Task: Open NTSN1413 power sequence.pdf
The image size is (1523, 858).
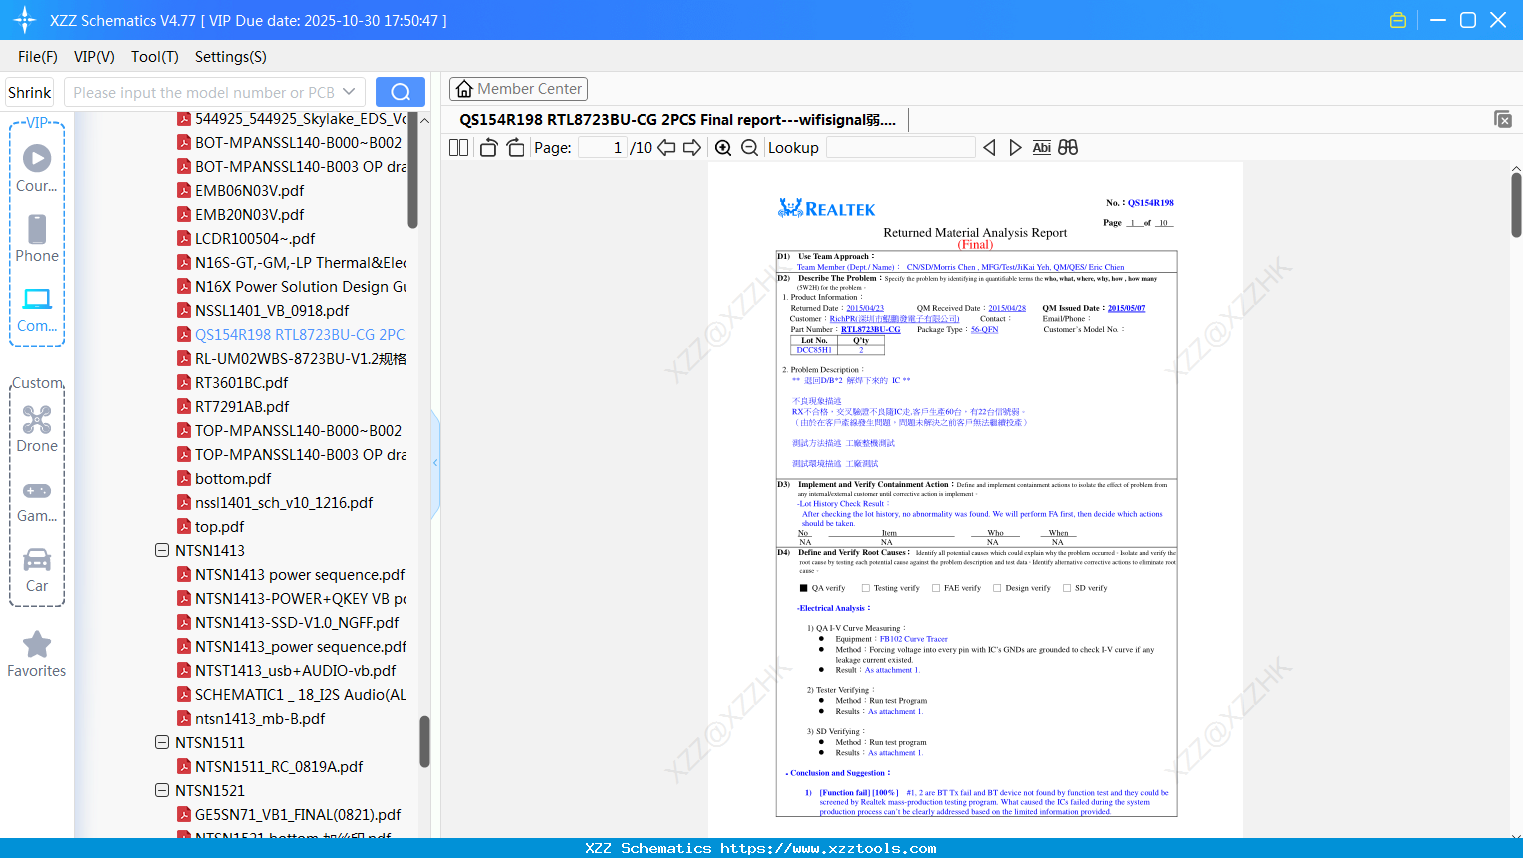Action: (x=300, y=574)
